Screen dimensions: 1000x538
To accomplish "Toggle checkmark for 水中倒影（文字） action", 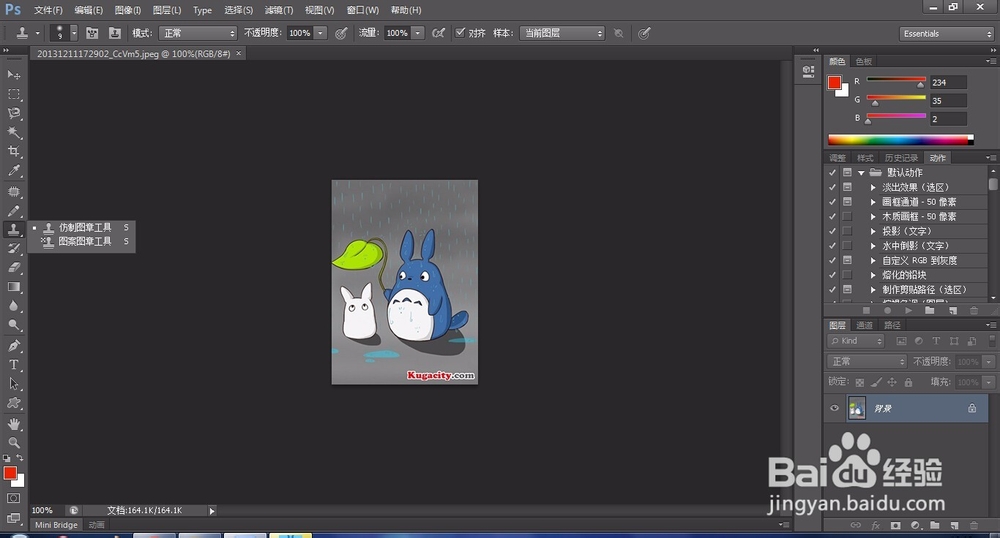I will pyautogui.click(x=832, y=246).
